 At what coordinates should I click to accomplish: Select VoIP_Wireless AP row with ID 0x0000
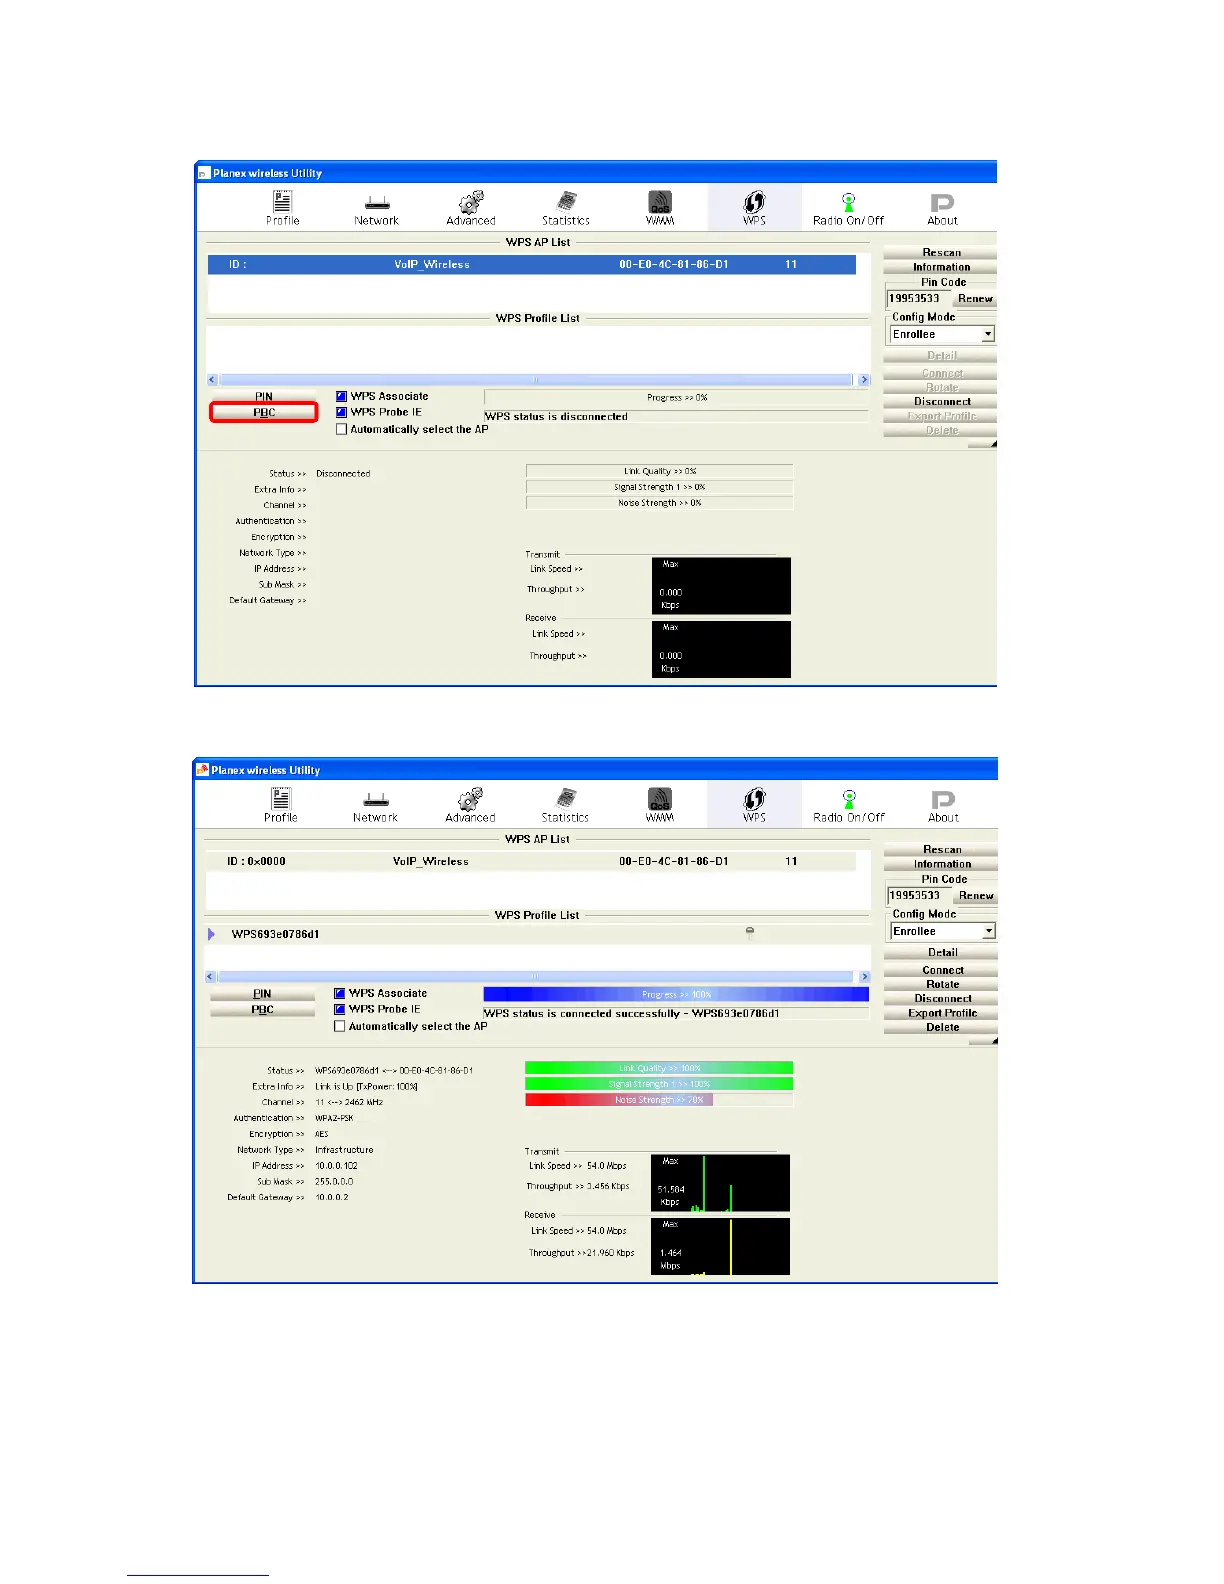pos(531,861)
